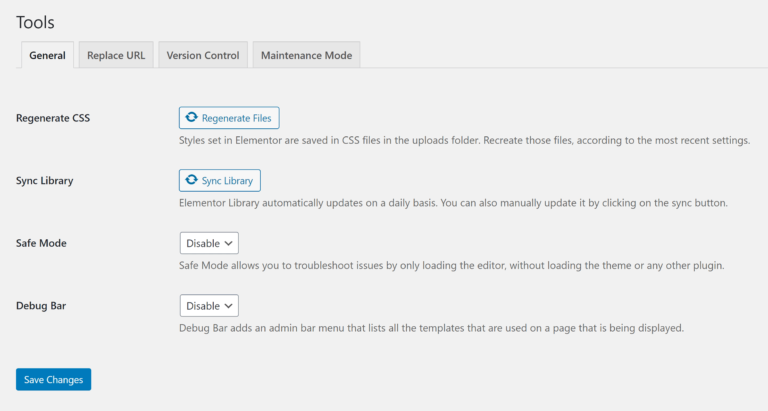The height and width of the screenshot is (411, 768).
Task: Click the Safe Mode description text
Action: pyautogui.click(x=451, y=266)
